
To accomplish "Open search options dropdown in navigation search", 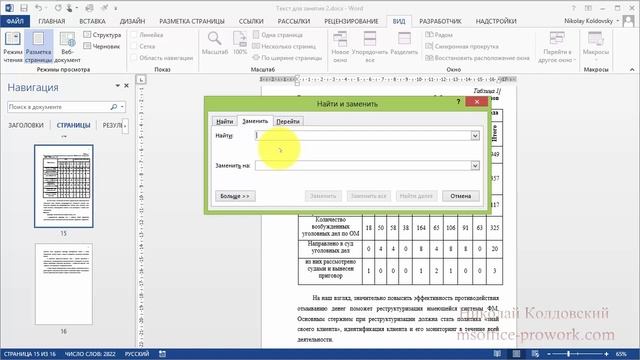I will coord(122,107).
